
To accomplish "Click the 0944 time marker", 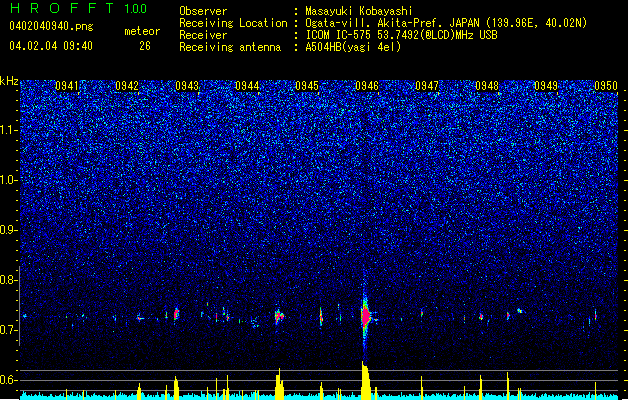I will tap(247, 86).
